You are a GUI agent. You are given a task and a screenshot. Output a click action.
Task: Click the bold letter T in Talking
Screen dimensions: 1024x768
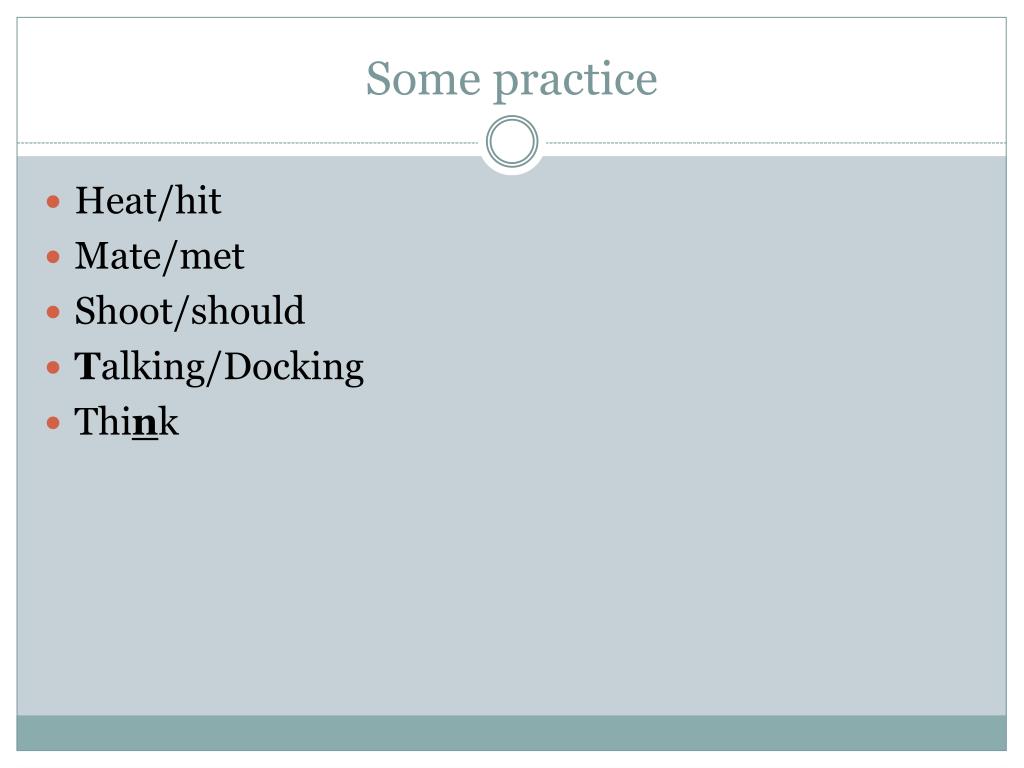(x=87, y=366)
